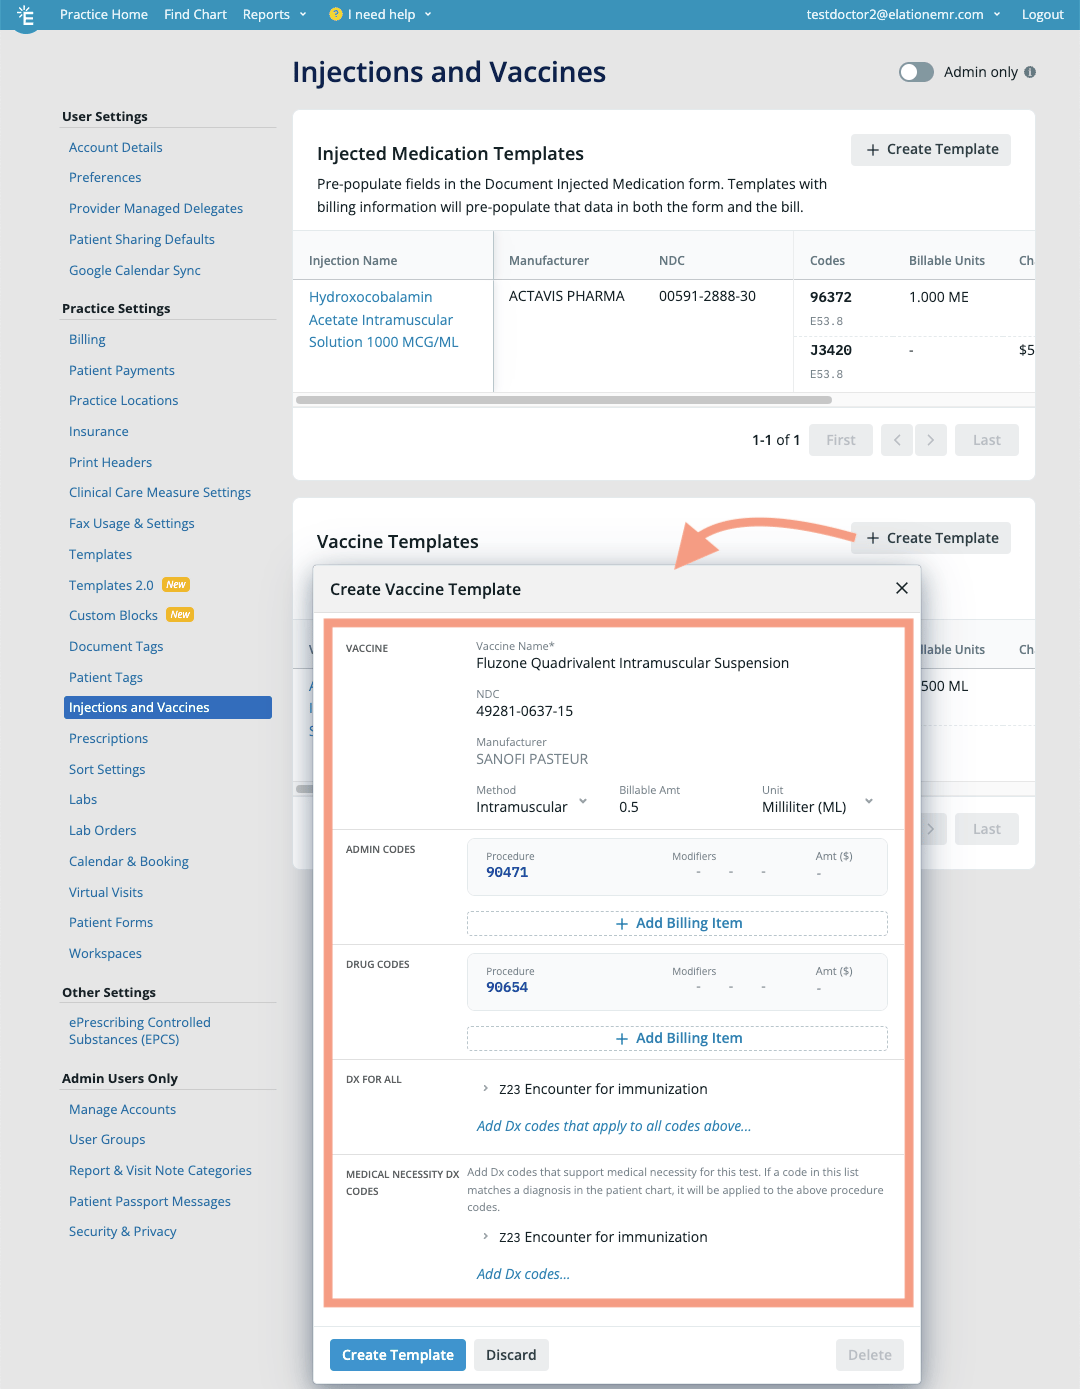The image size is (1080, 1389).
Task: Click the Elation logo icon
Action: (26, 15)
